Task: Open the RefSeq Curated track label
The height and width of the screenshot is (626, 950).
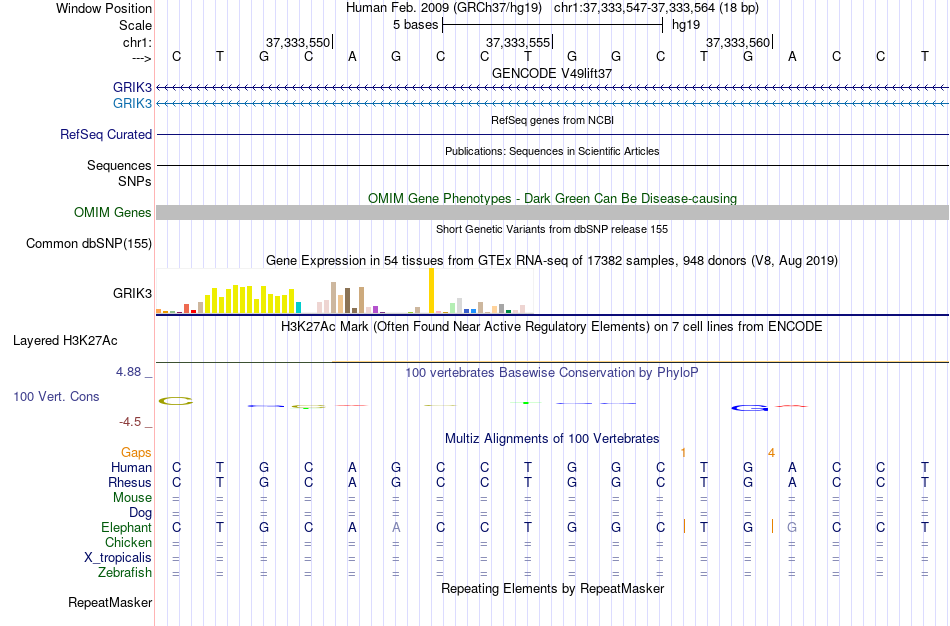Action: pyautogui.click(x=106, y=135)
